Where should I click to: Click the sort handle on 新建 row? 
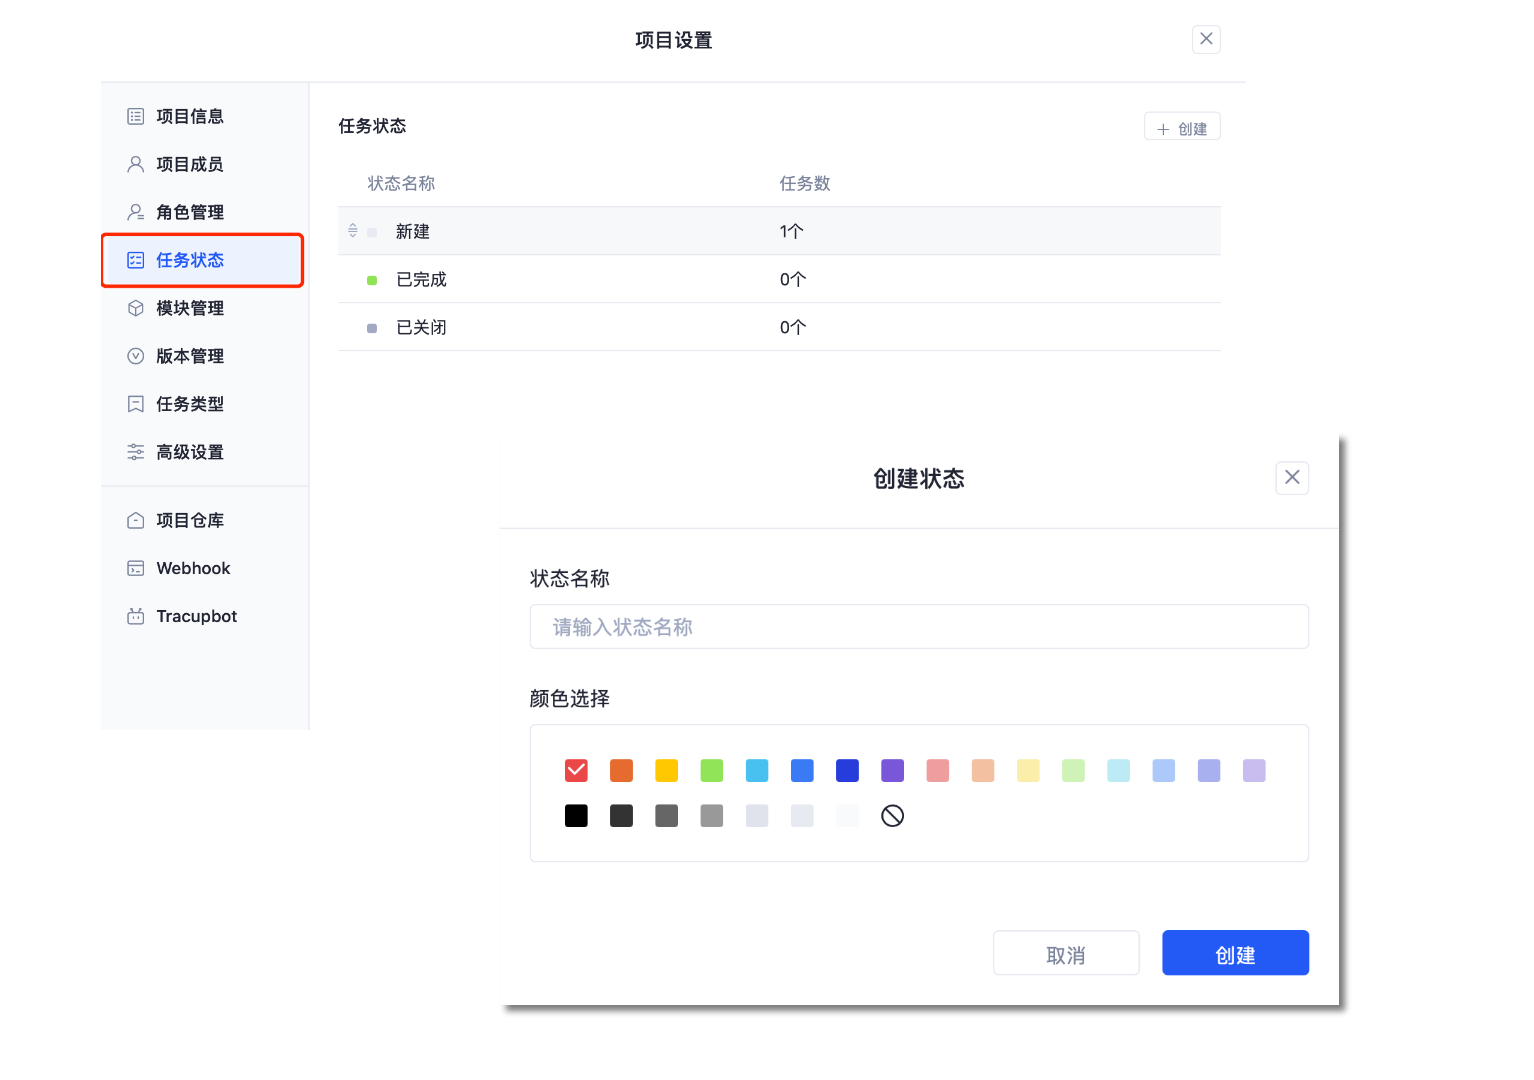click(x=353, y=231)
